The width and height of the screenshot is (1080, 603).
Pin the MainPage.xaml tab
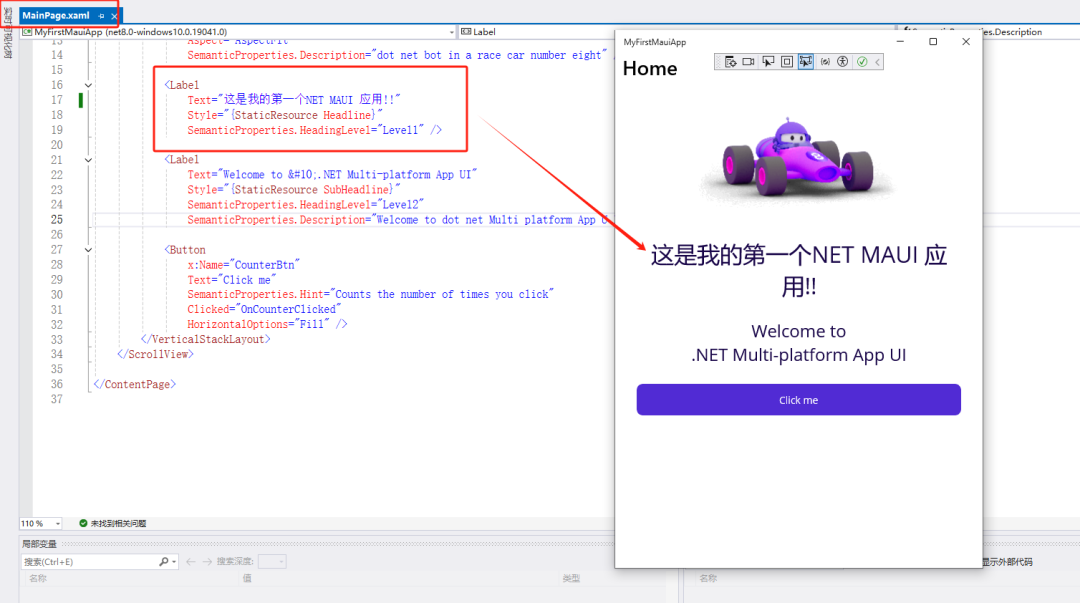pos(101,16)
